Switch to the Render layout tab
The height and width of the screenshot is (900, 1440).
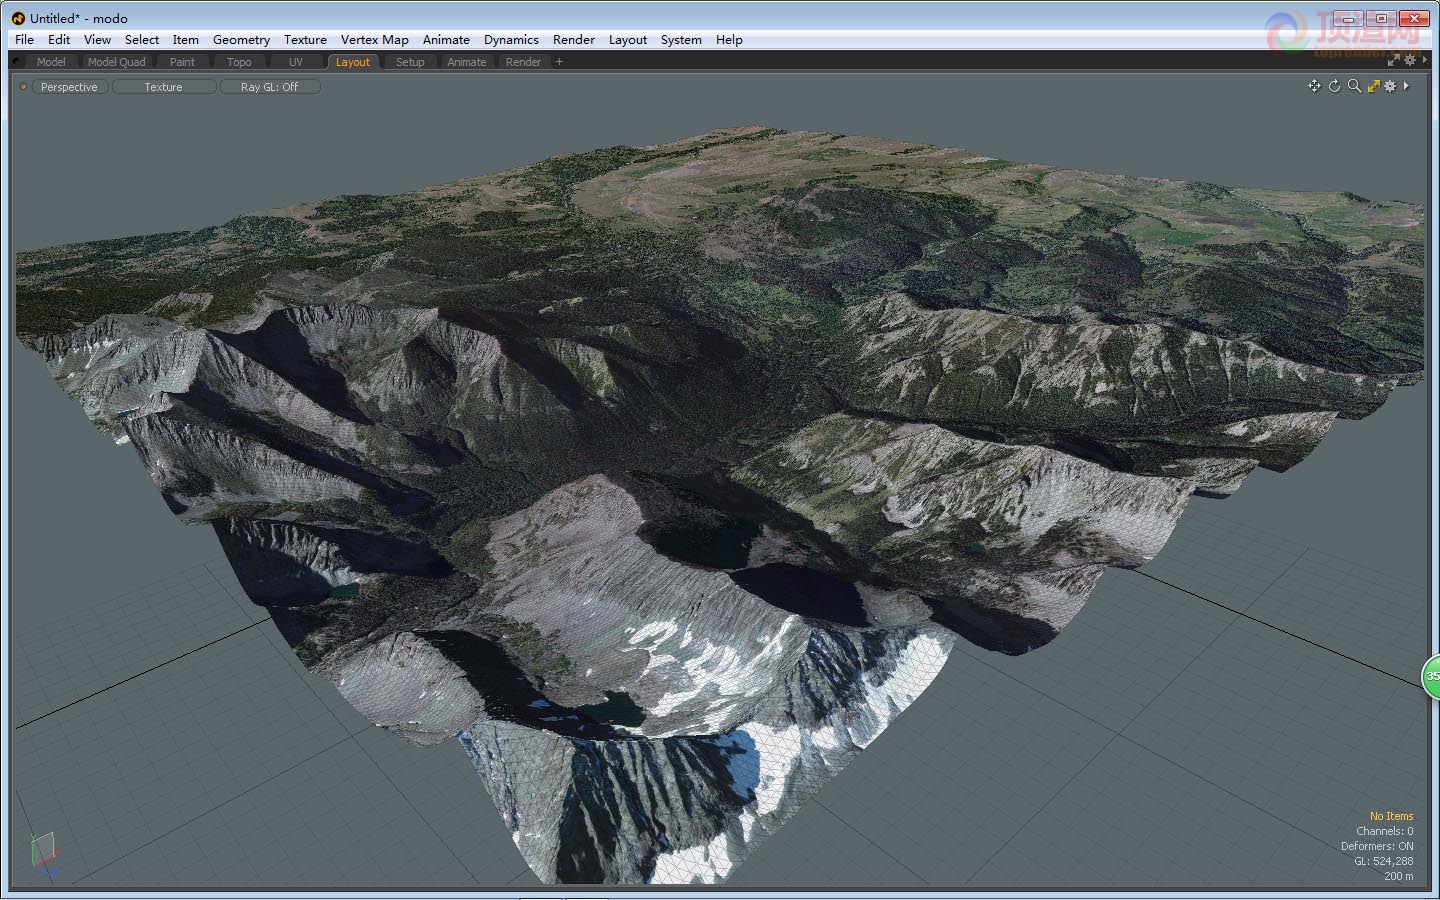click(x=523, y=62)
